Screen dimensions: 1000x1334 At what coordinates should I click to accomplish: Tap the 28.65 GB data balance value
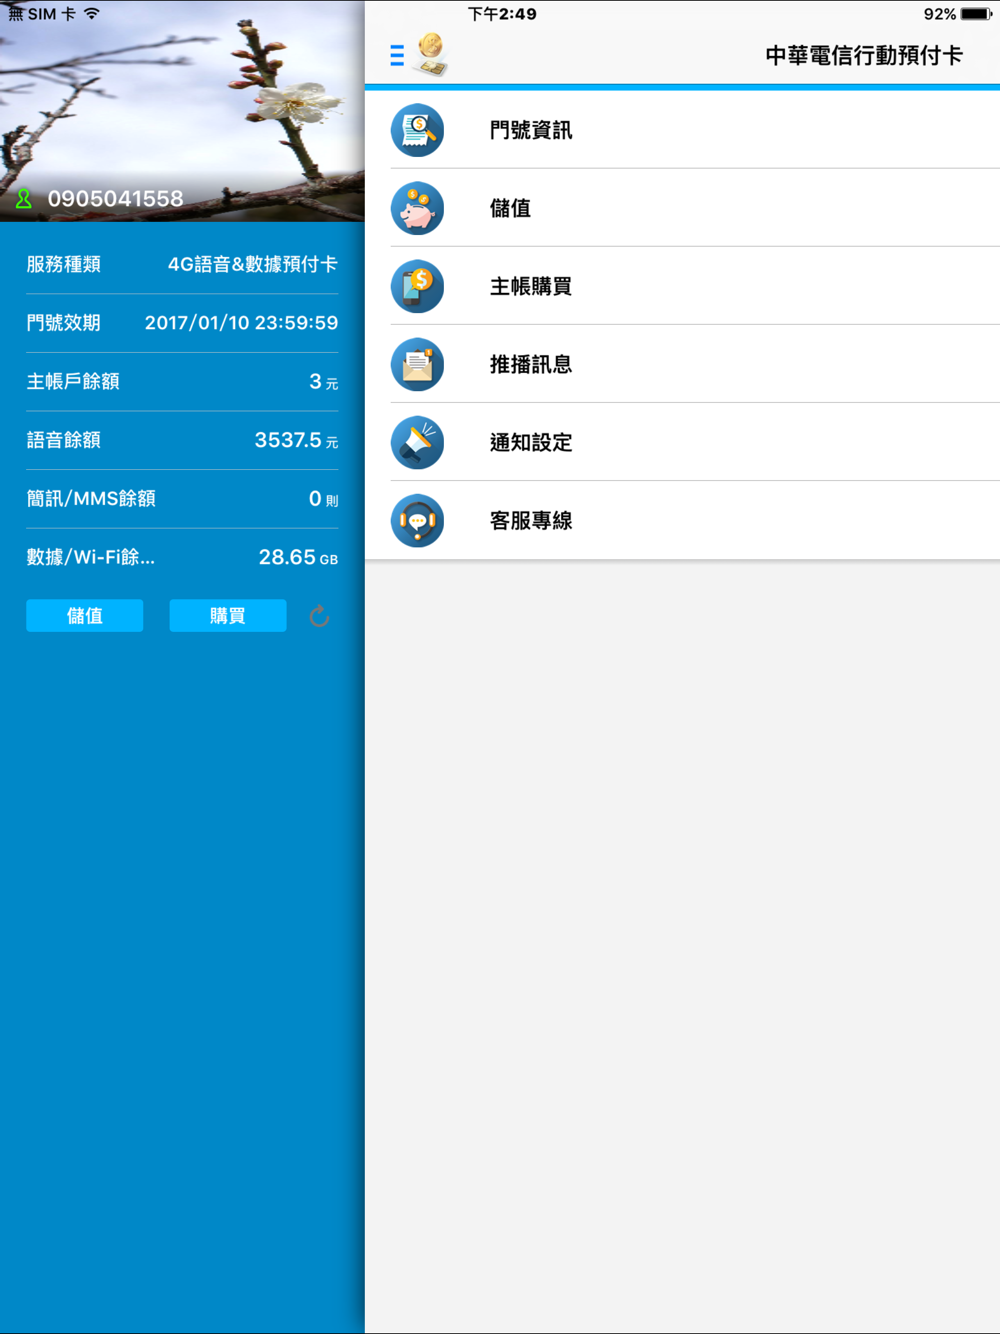pos(298,557)
